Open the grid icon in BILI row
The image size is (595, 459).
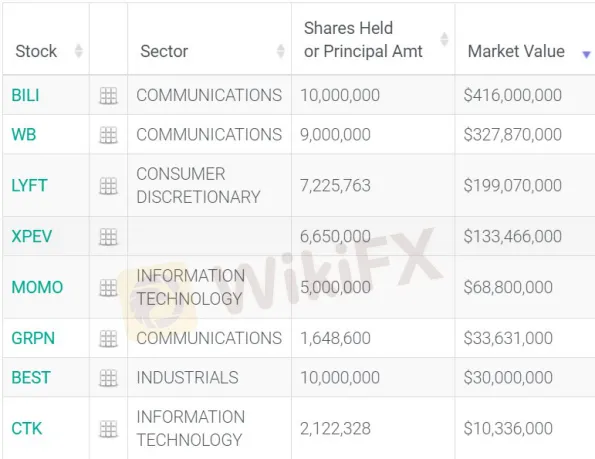108,96
